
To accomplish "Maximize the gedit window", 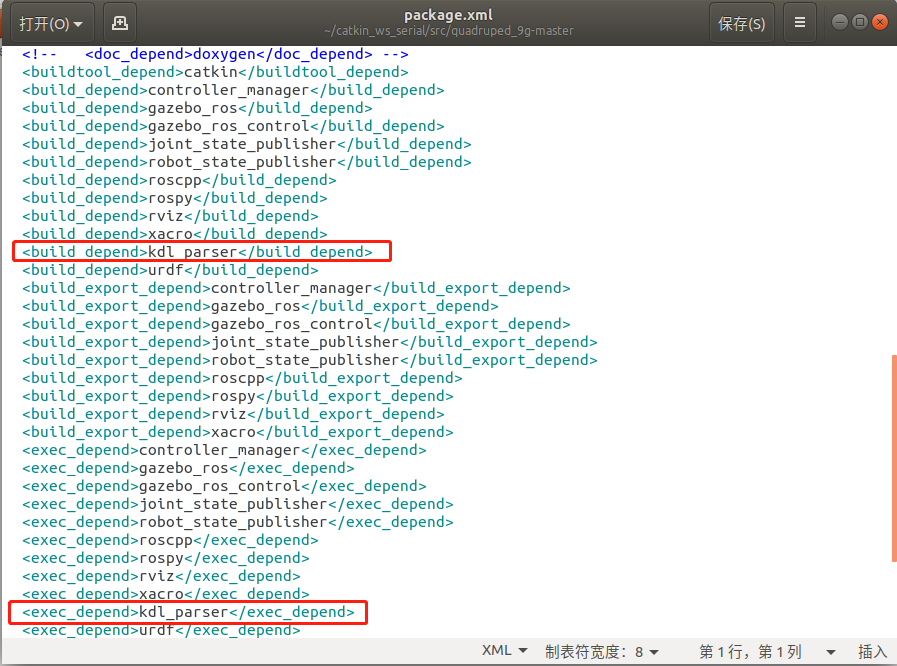I will click(860, 20).
